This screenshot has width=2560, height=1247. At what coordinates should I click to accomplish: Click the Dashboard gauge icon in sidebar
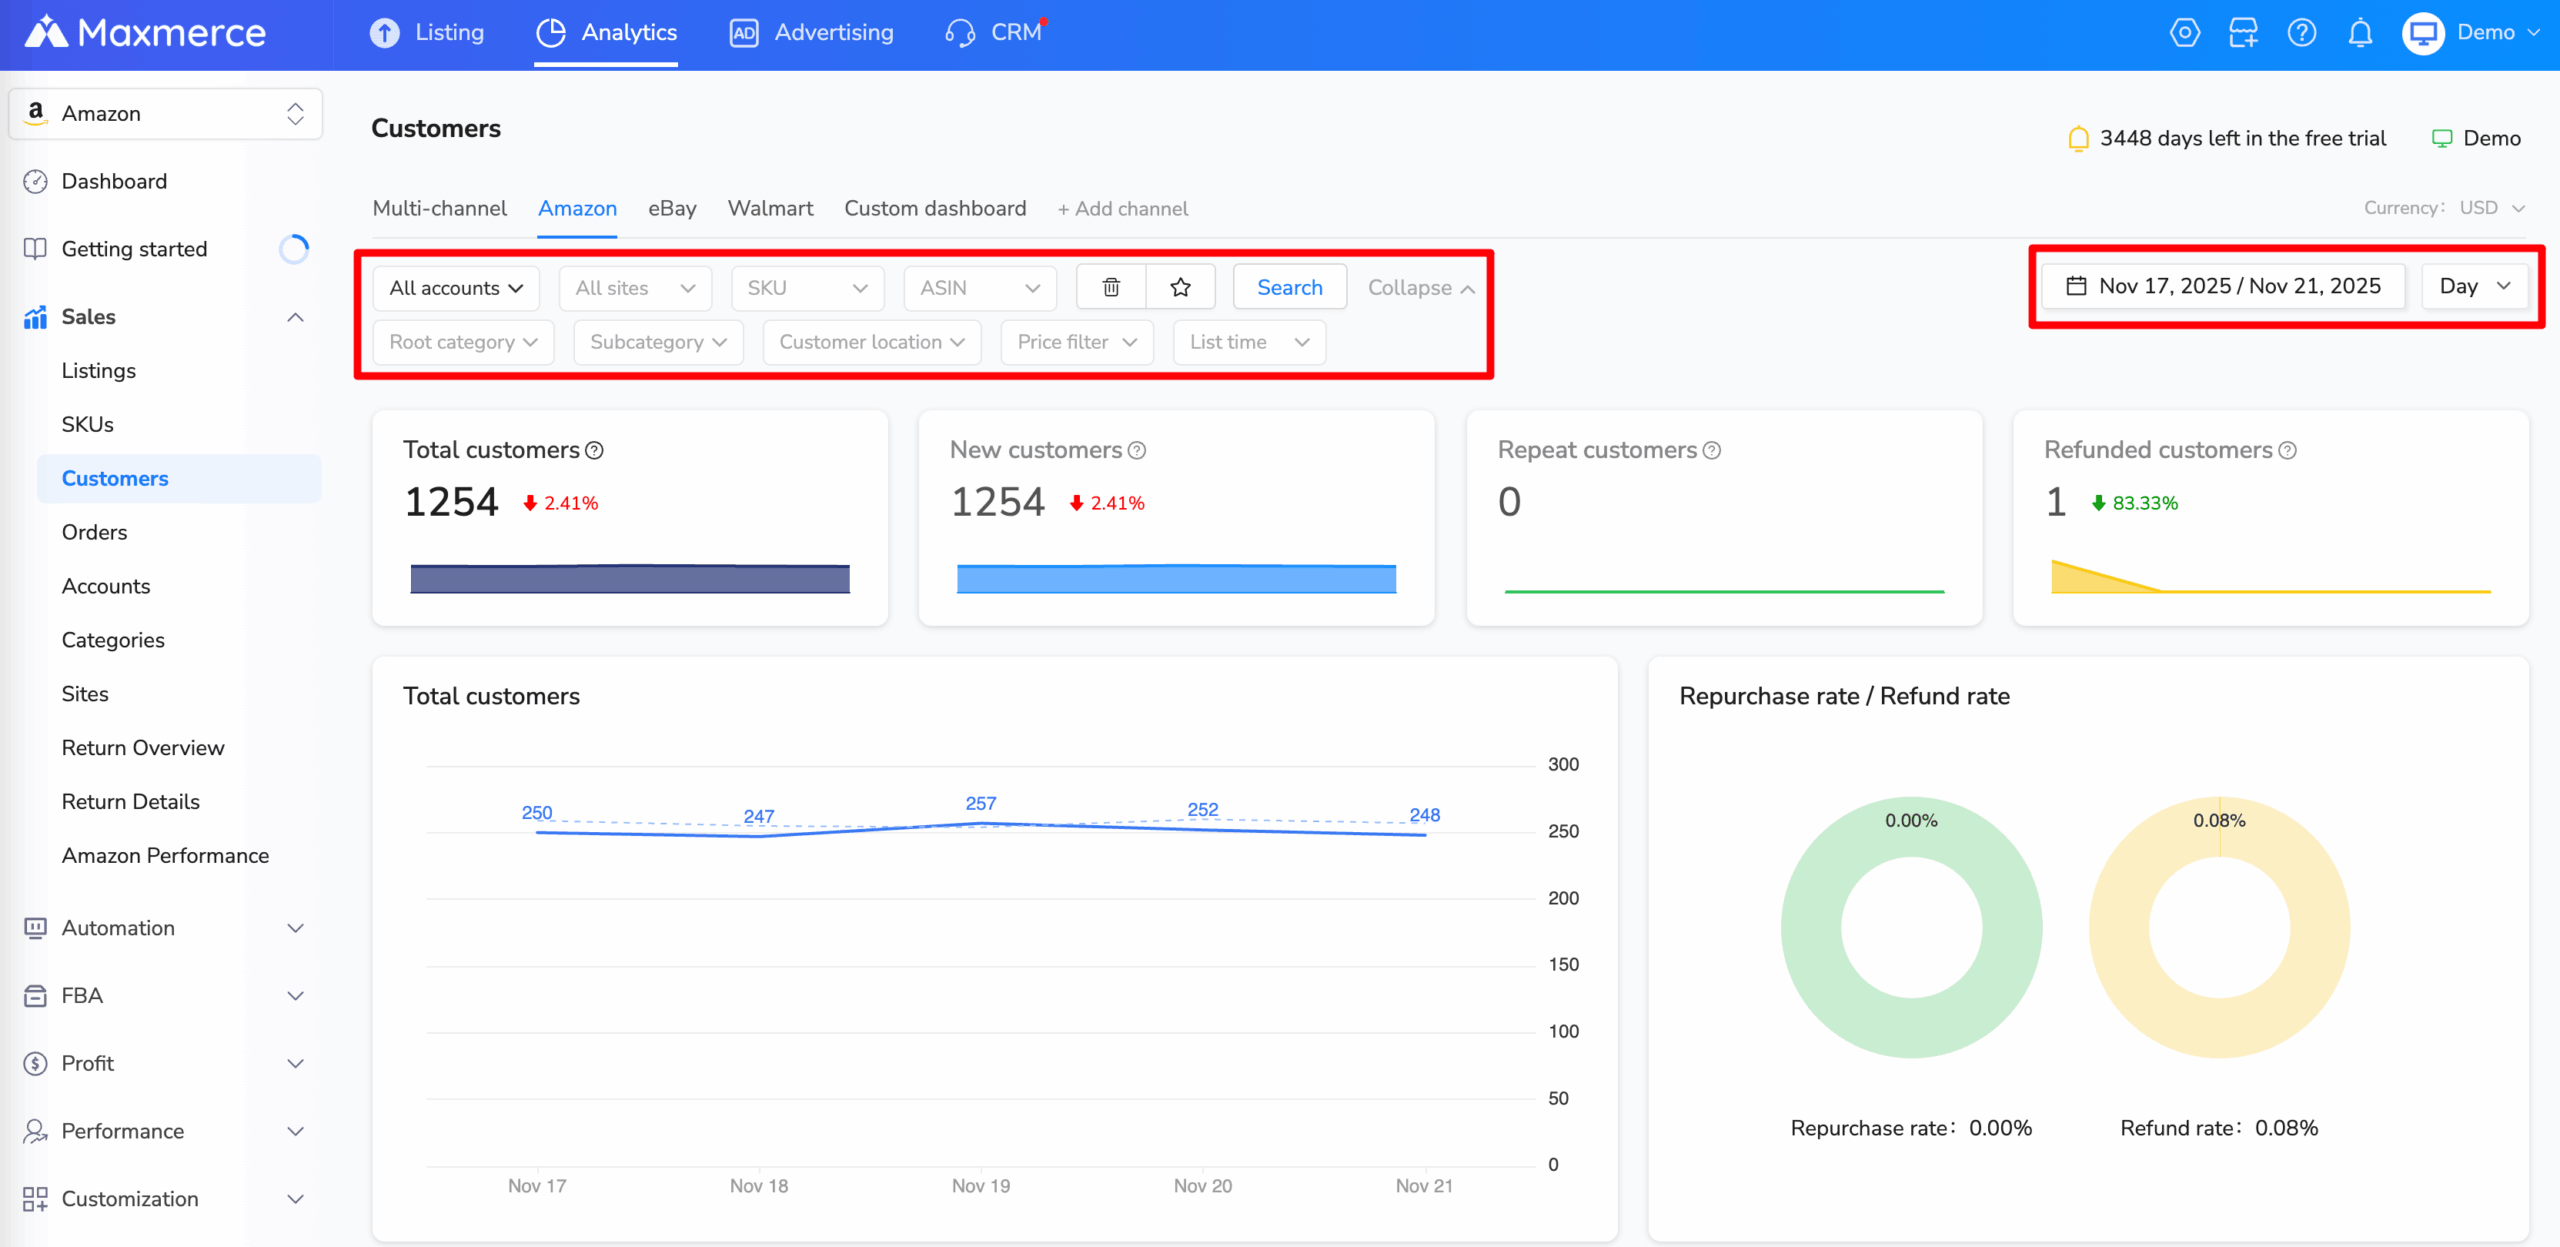click(x=35, y=181)
